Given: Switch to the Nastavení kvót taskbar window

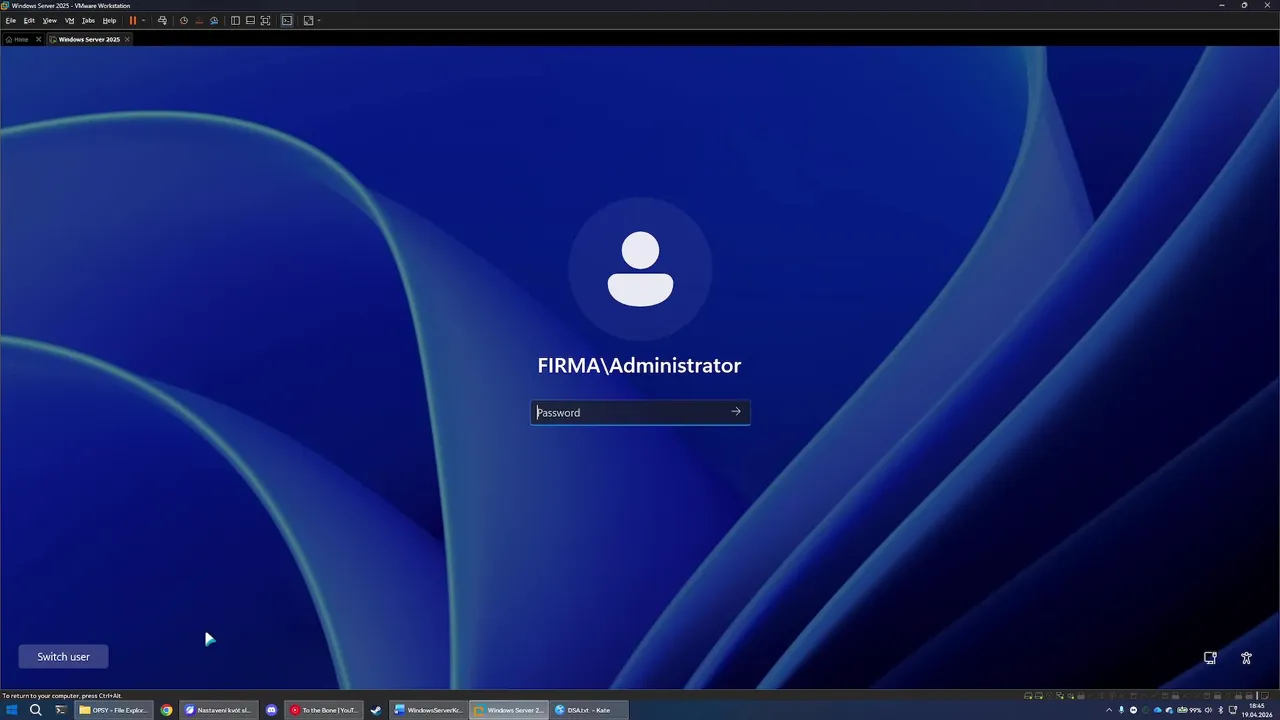Looking at the screenshot, I should point(218,710).
